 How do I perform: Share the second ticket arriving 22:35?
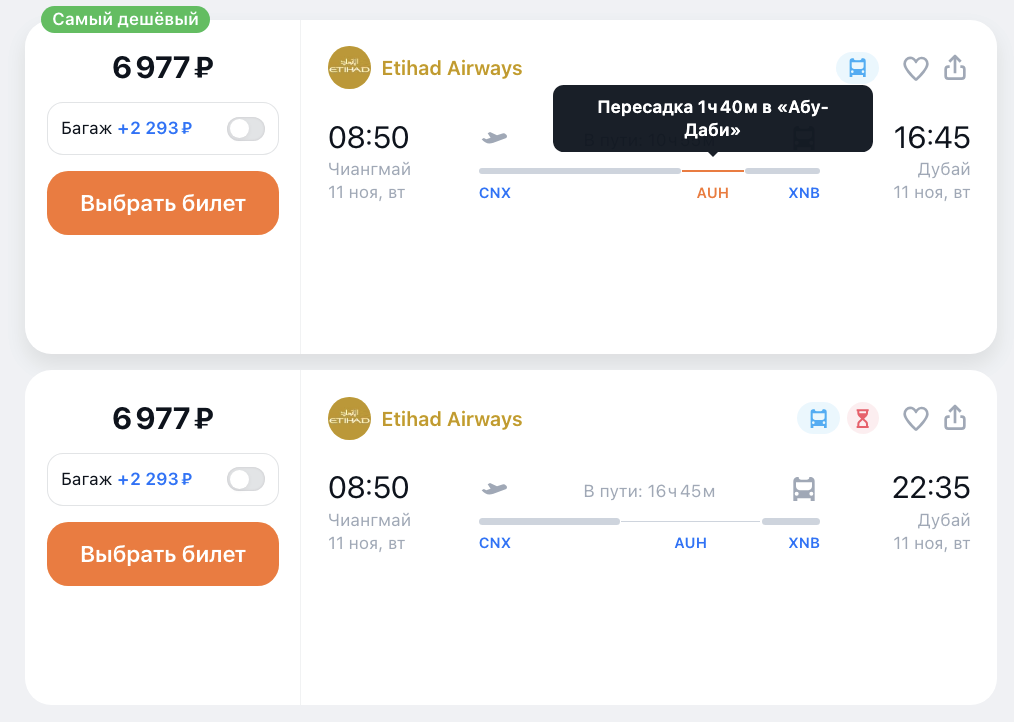point(955,418)
